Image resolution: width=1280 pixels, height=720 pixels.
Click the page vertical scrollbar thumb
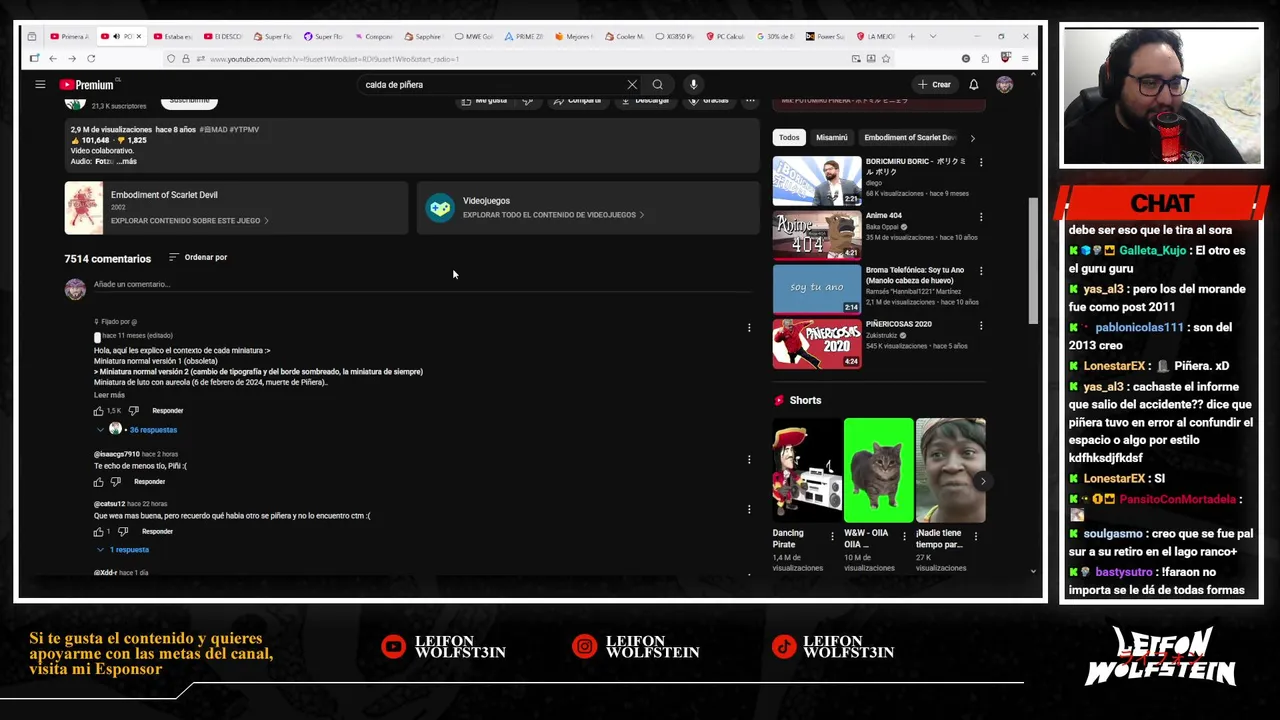click(1033, 260)
